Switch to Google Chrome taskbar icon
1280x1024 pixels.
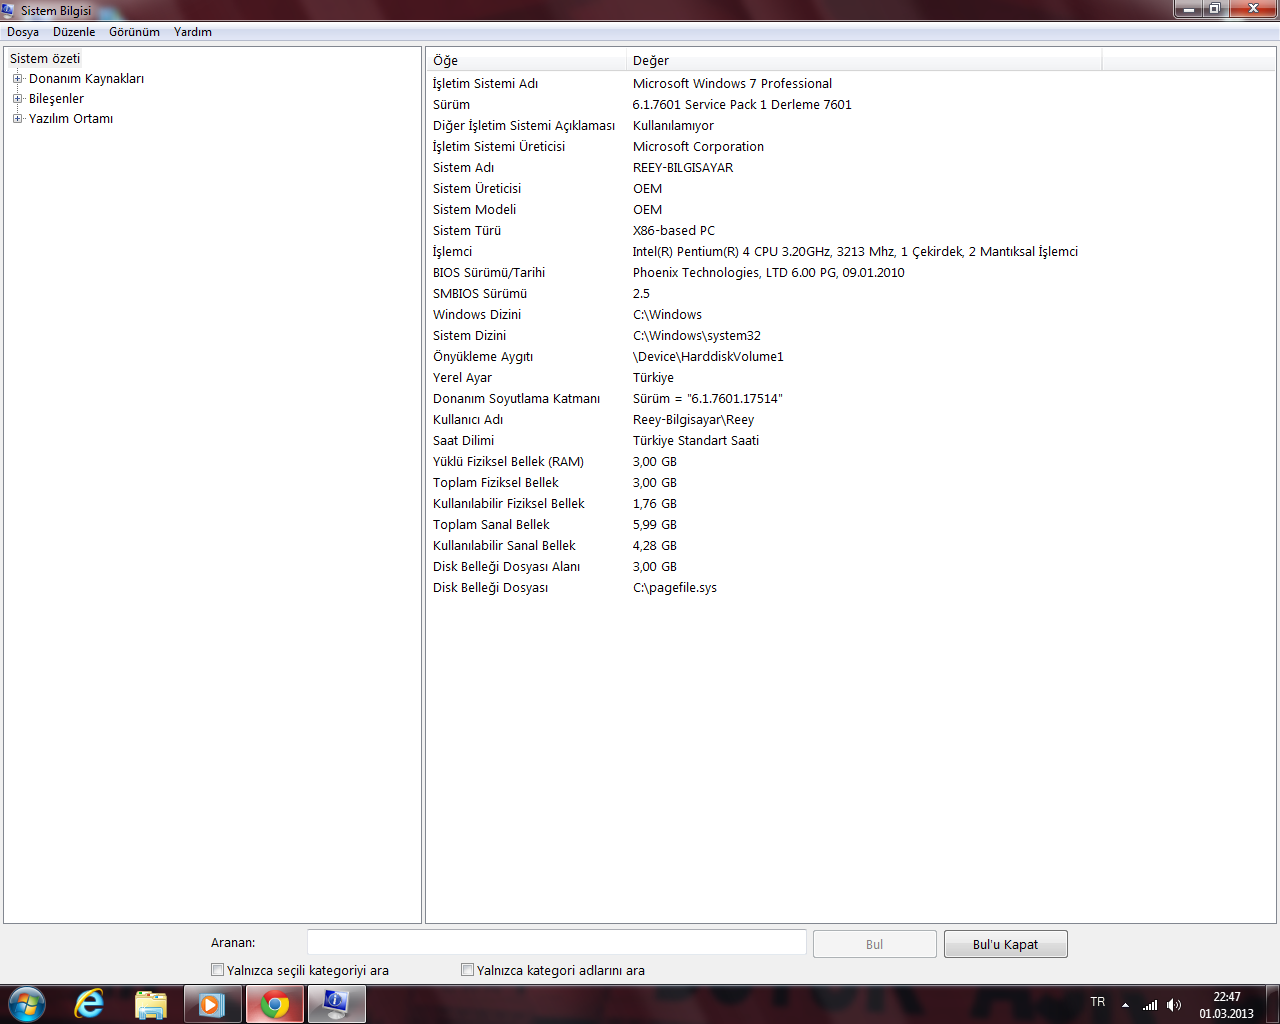click(274, 1004)
